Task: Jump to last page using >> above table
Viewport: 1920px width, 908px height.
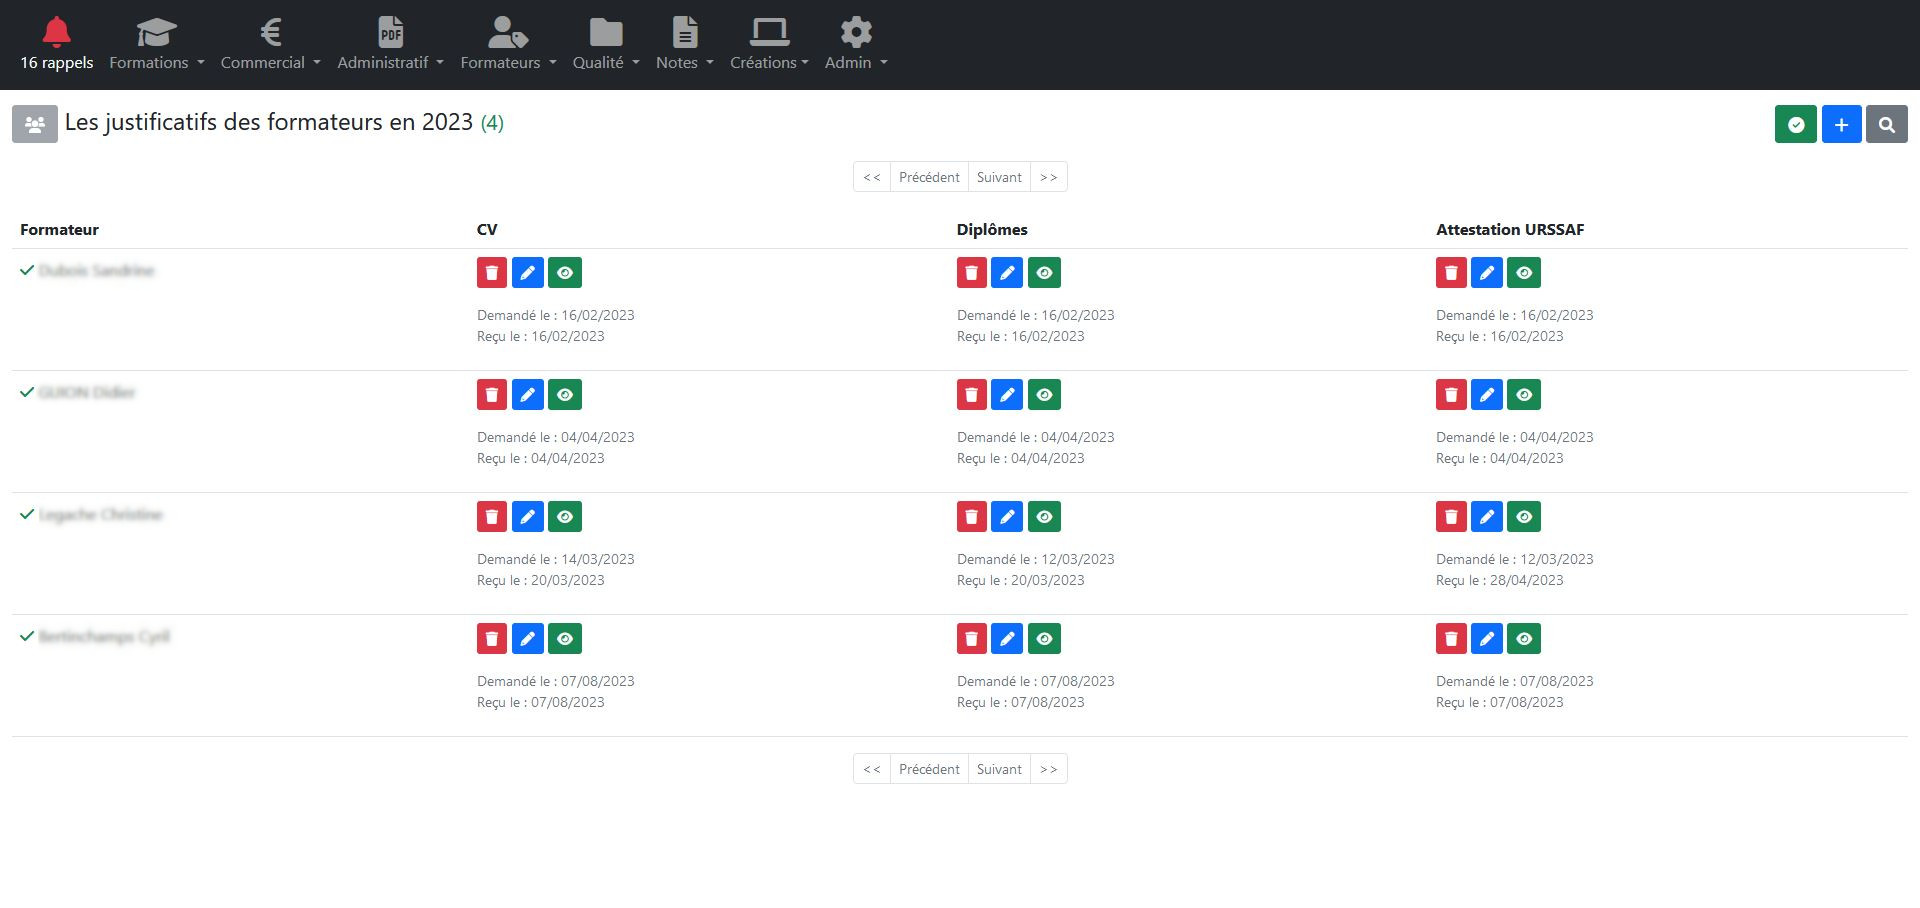Action: 1048,177
